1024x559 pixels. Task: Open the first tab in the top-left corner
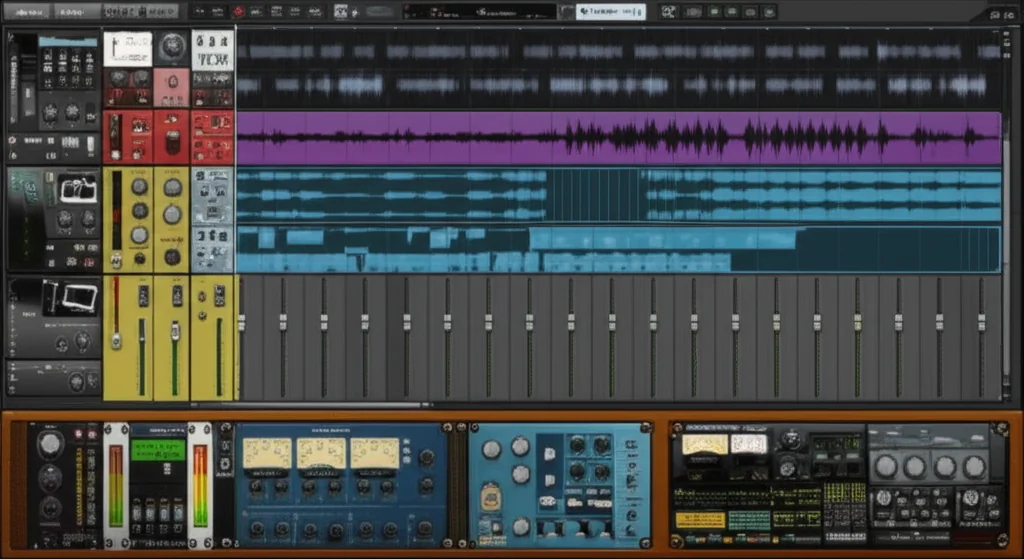pos(26,12)
